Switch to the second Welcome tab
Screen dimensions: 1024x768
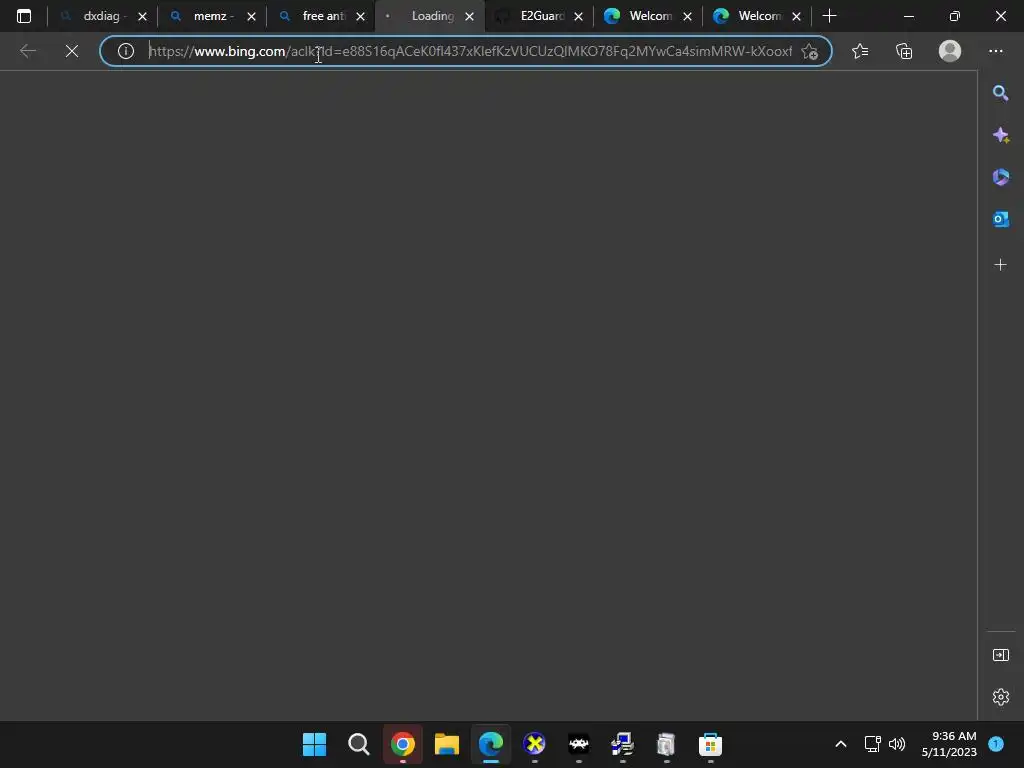click(x=756, y=16)
